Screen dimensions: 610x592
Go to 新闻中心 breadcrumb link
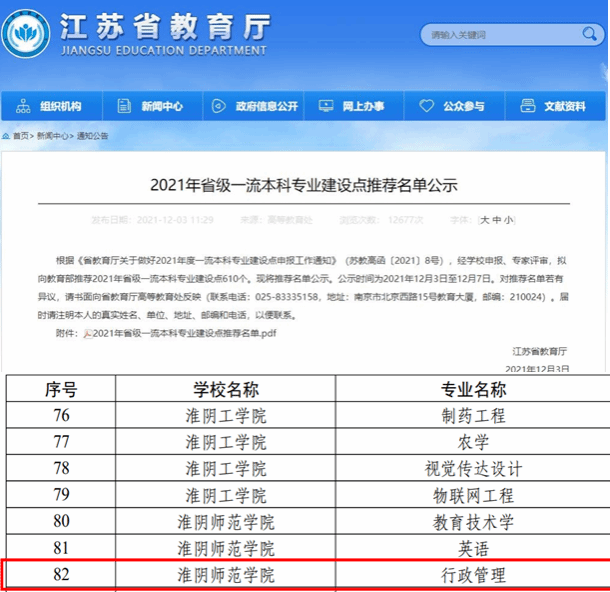[x=53, y=136]
